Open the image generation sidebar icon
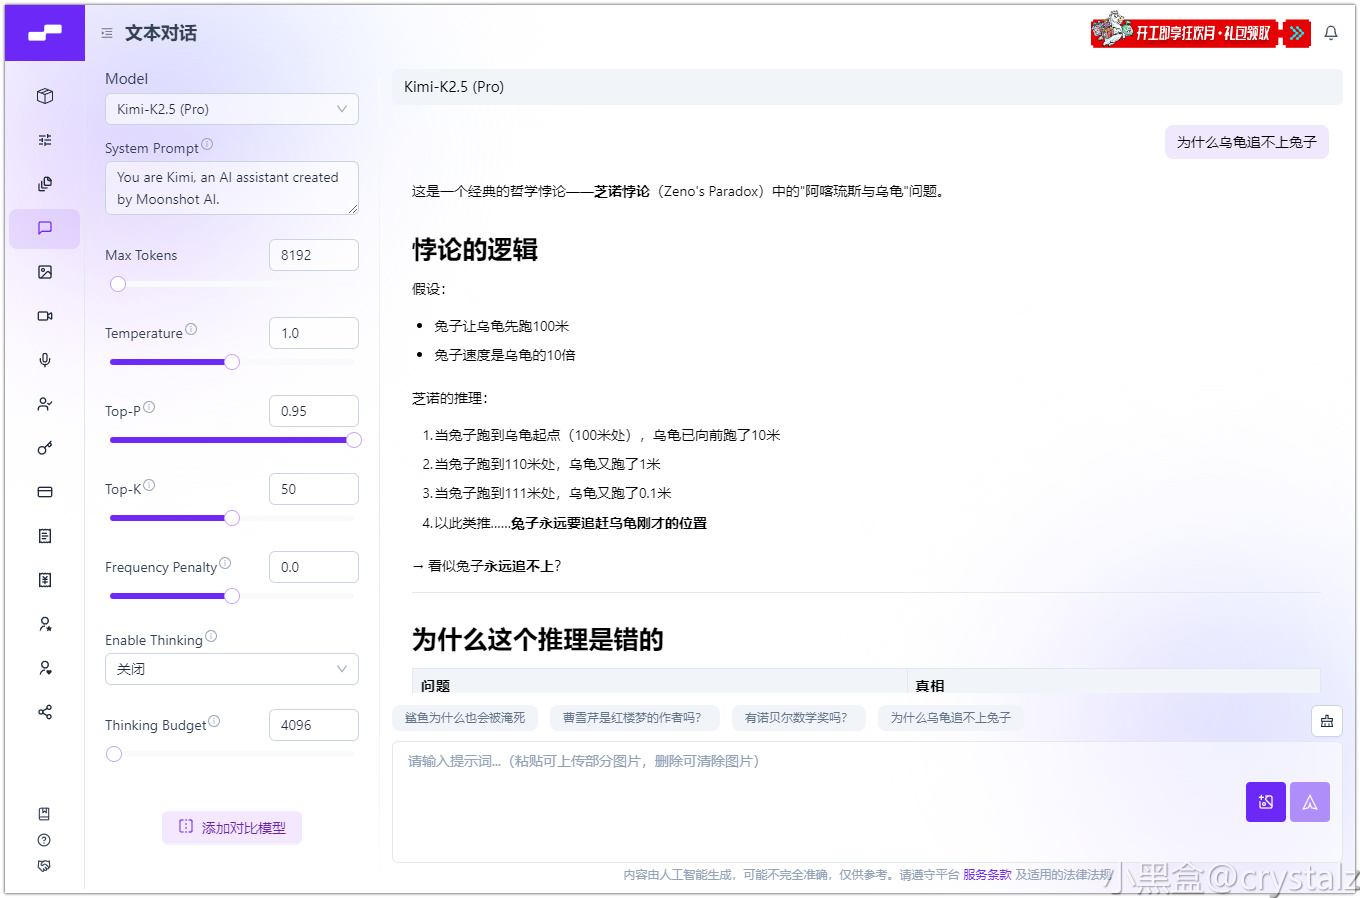The height and width of the screenshot is (898, 1360). (45, 272)
